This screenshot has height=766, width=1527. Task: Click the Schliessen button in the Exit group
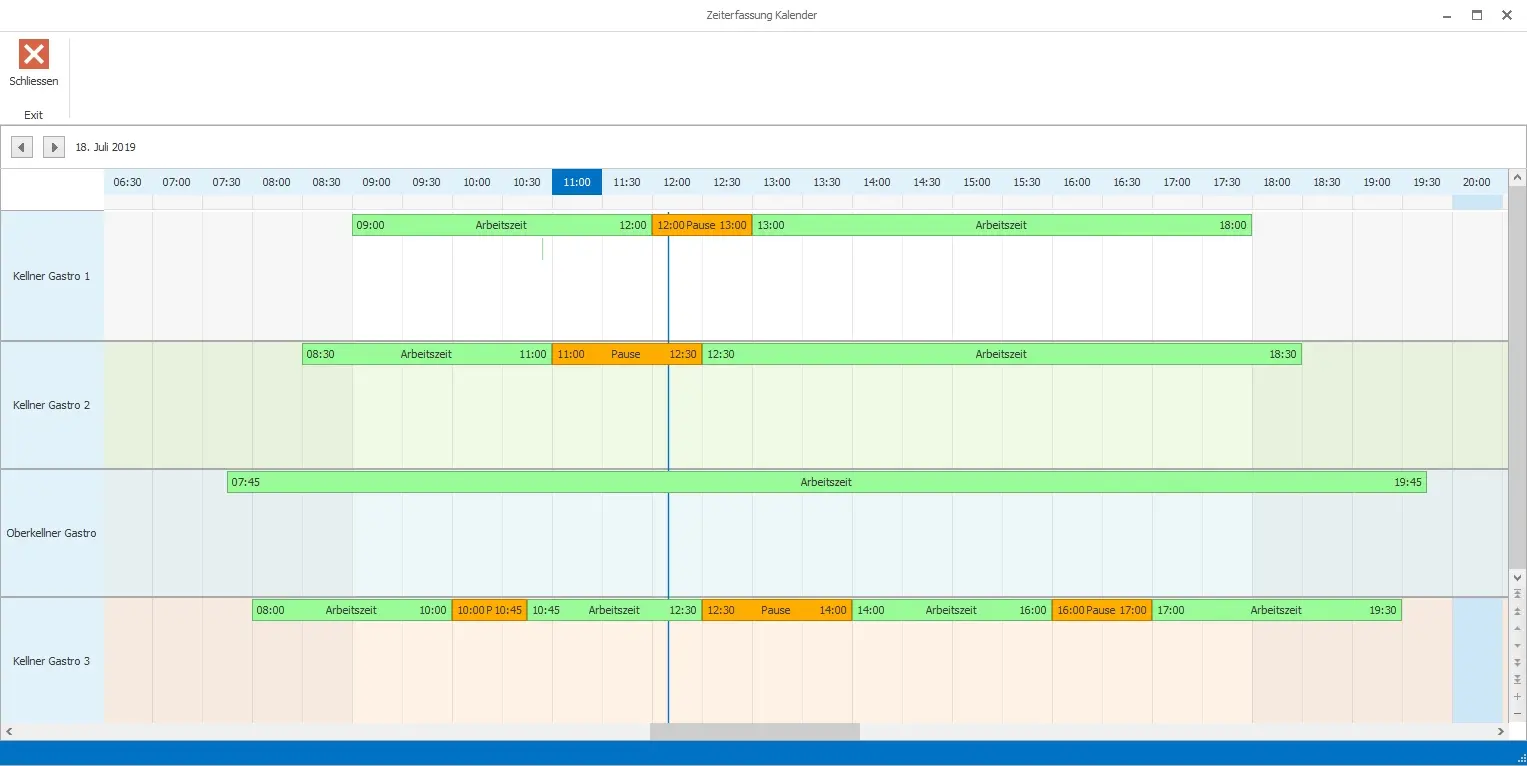point(33,68)
